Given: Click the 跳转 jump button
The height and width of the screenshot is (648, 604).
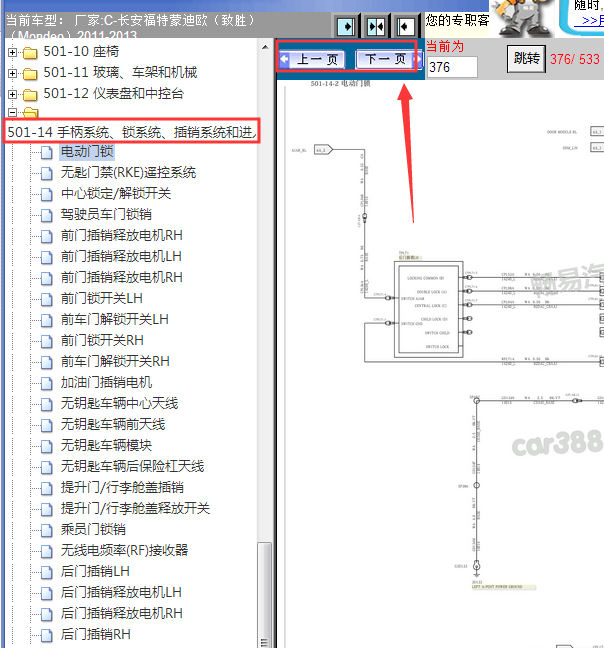Looking at the screenshot, I should [x=526, y=59].
